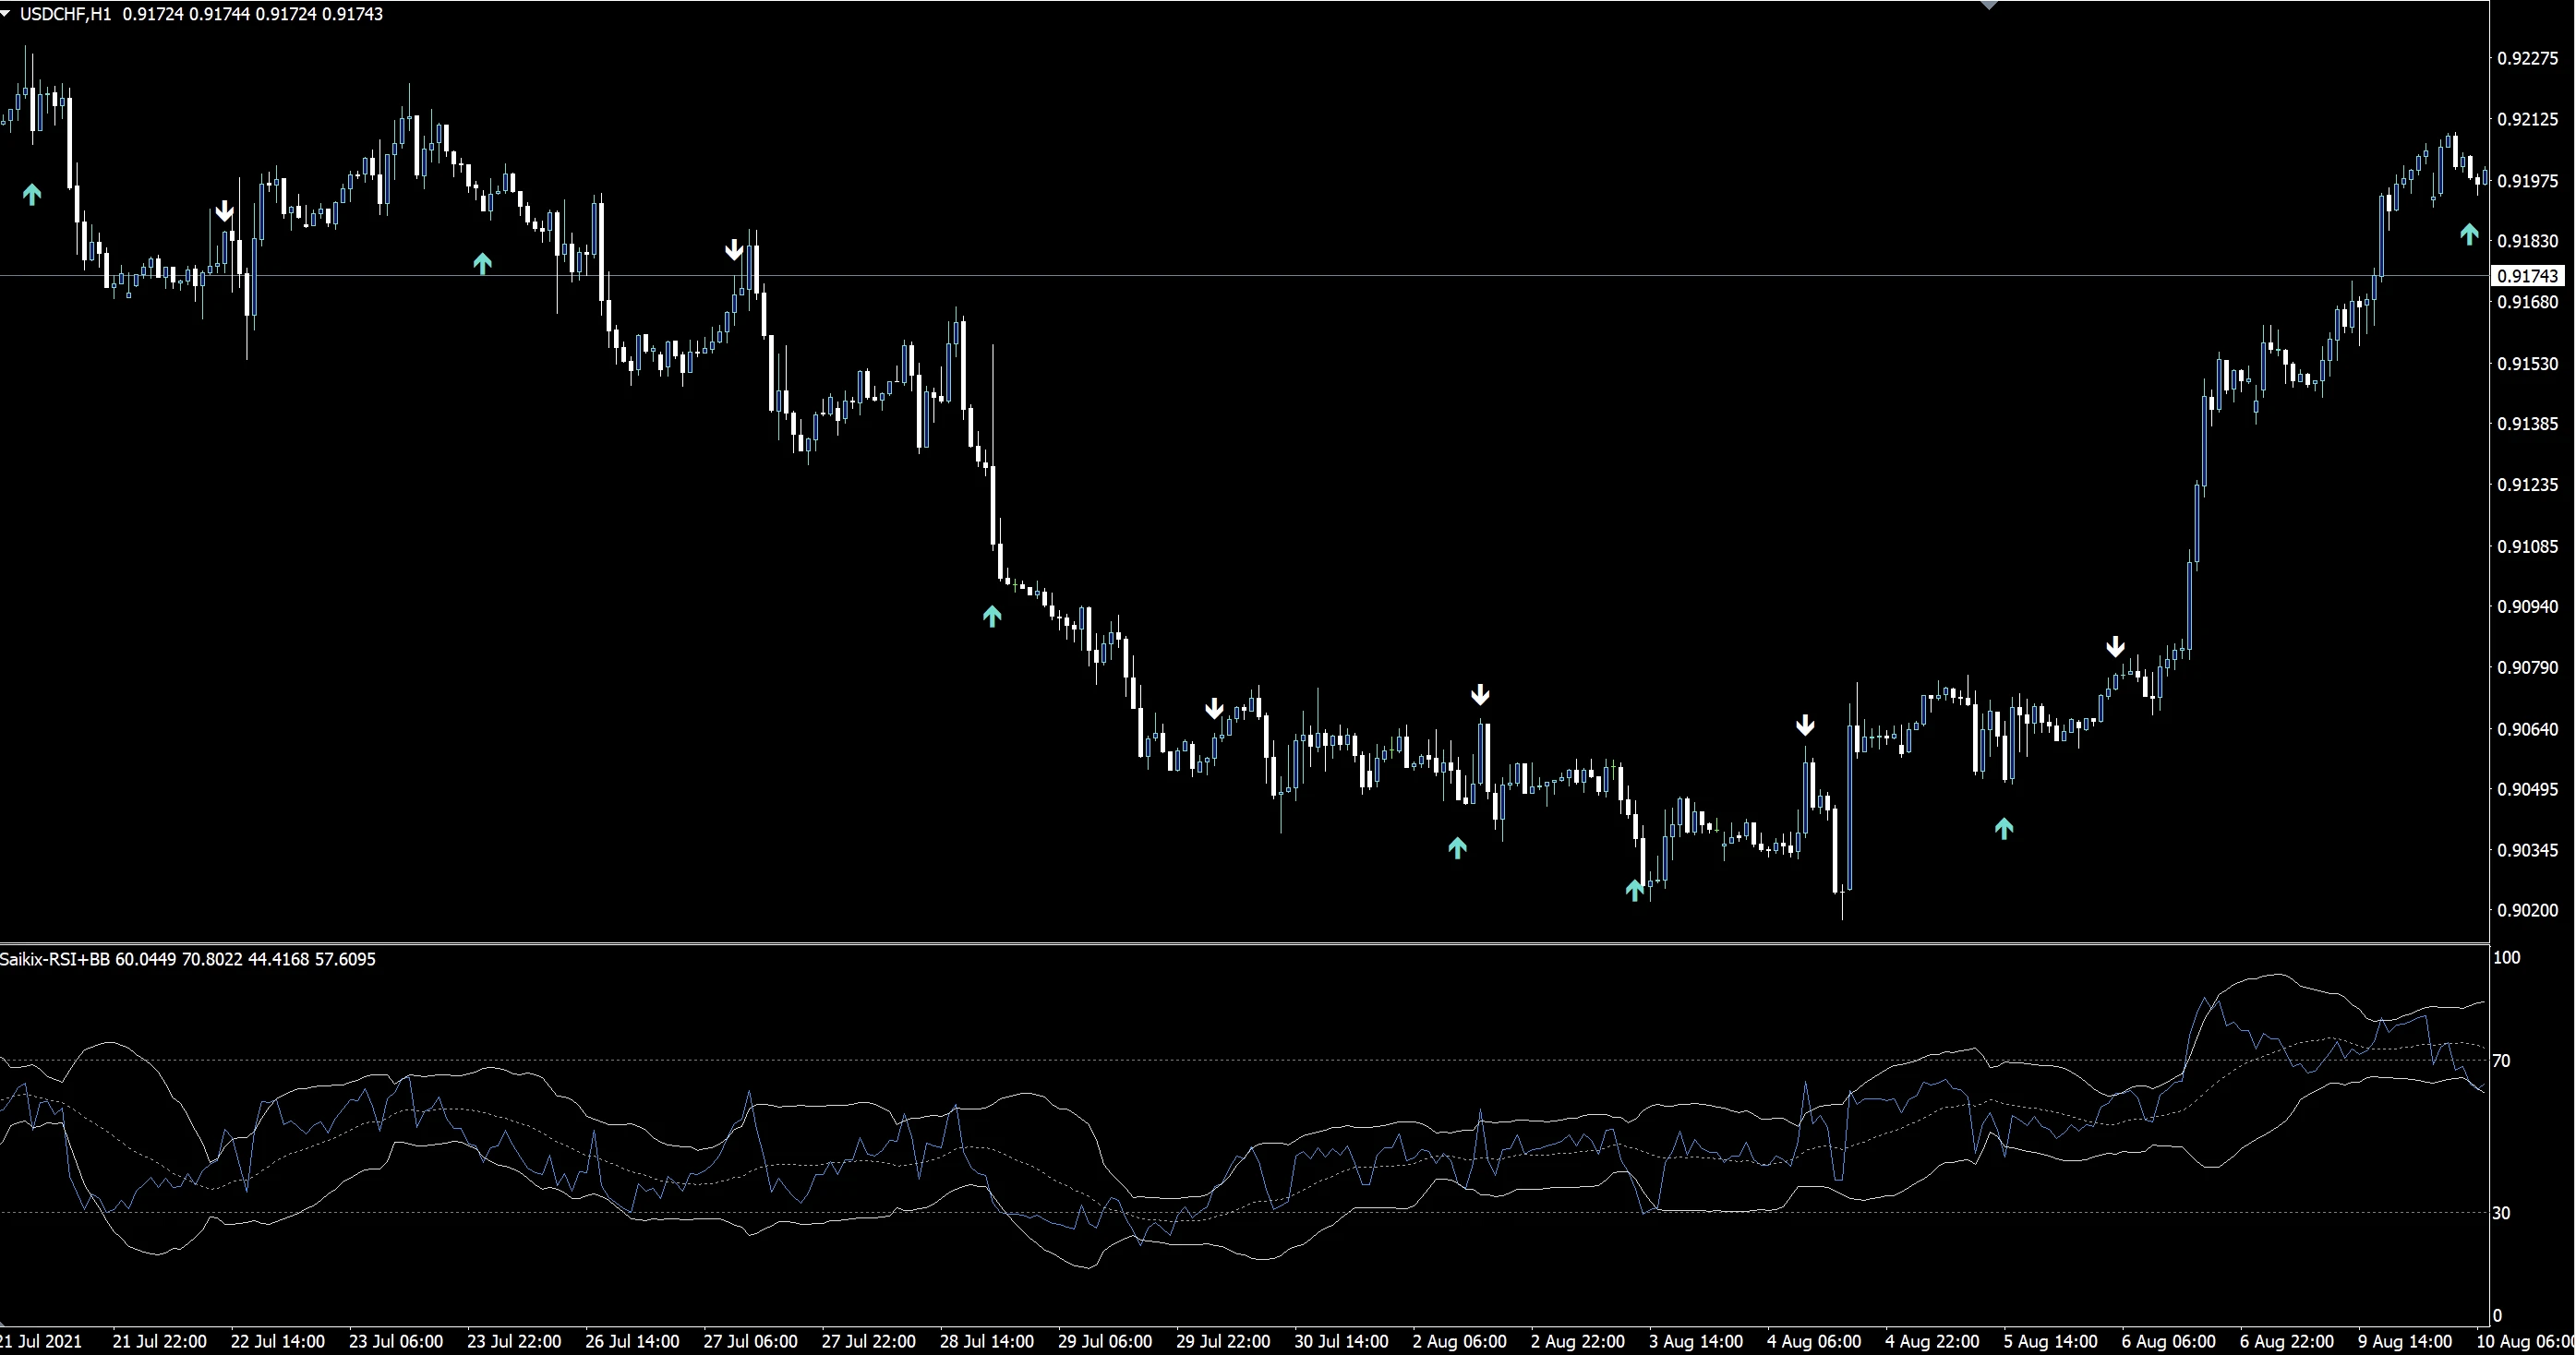Select the up arrow signal near 5 Aug 14:00
The width and height of the screenshot is (2576, 1355).
click(2004, 827)
